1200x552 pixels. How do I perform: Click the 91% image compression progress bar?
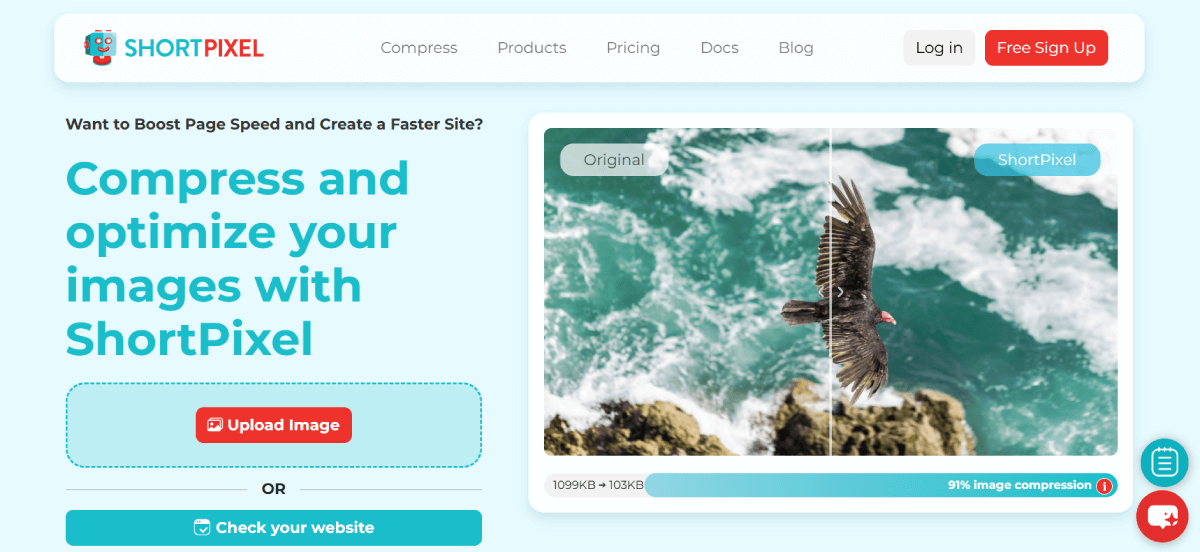(x=881, y=485)
